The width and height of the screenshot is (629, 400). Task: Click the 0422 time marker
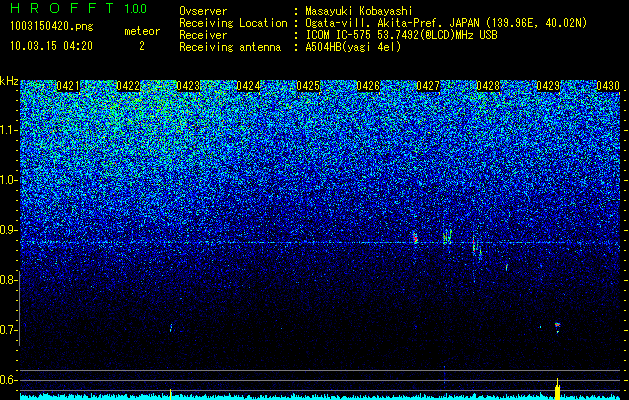click(x=128, y=86)
